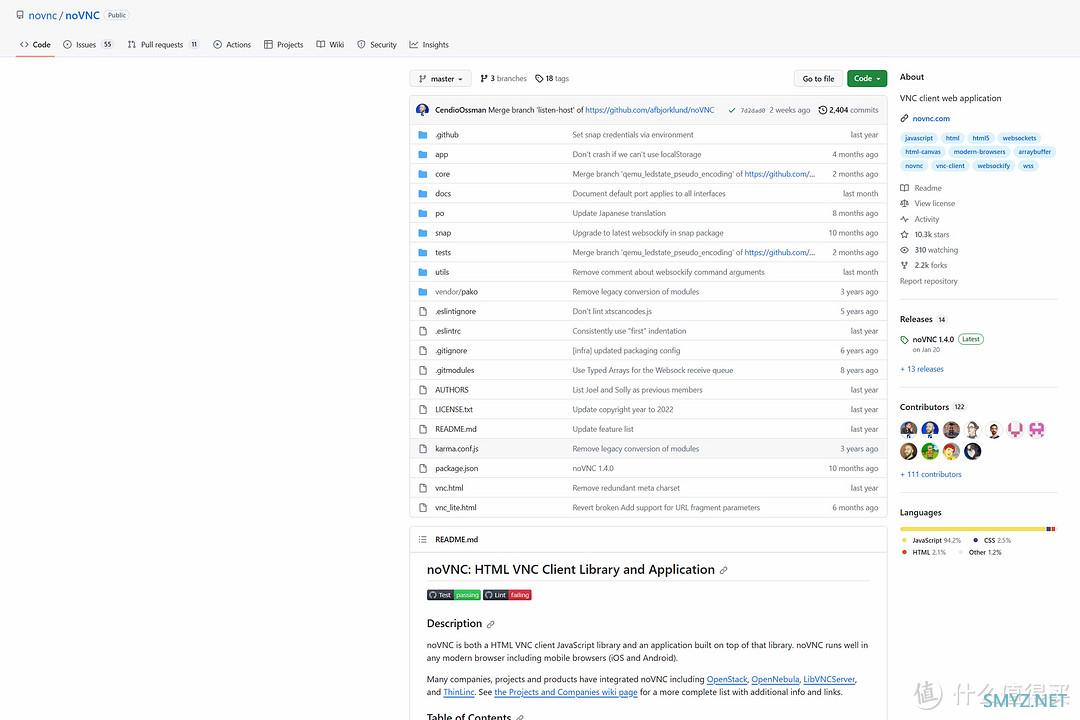Expand the green Code dropdown button
Screen dimensions: 1080x720
pyautogui.click(x=867, y=79)
